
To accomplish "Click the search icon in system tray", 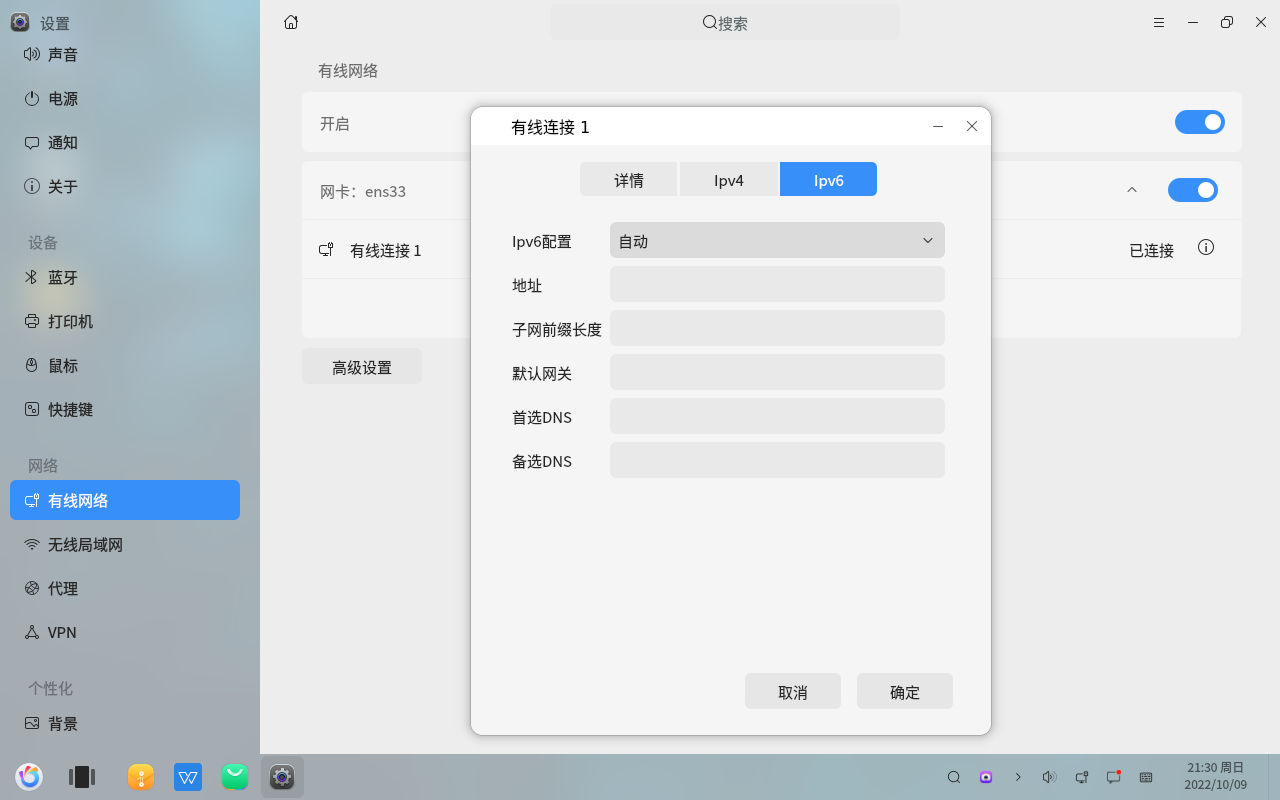I will (x=954, y=777).
